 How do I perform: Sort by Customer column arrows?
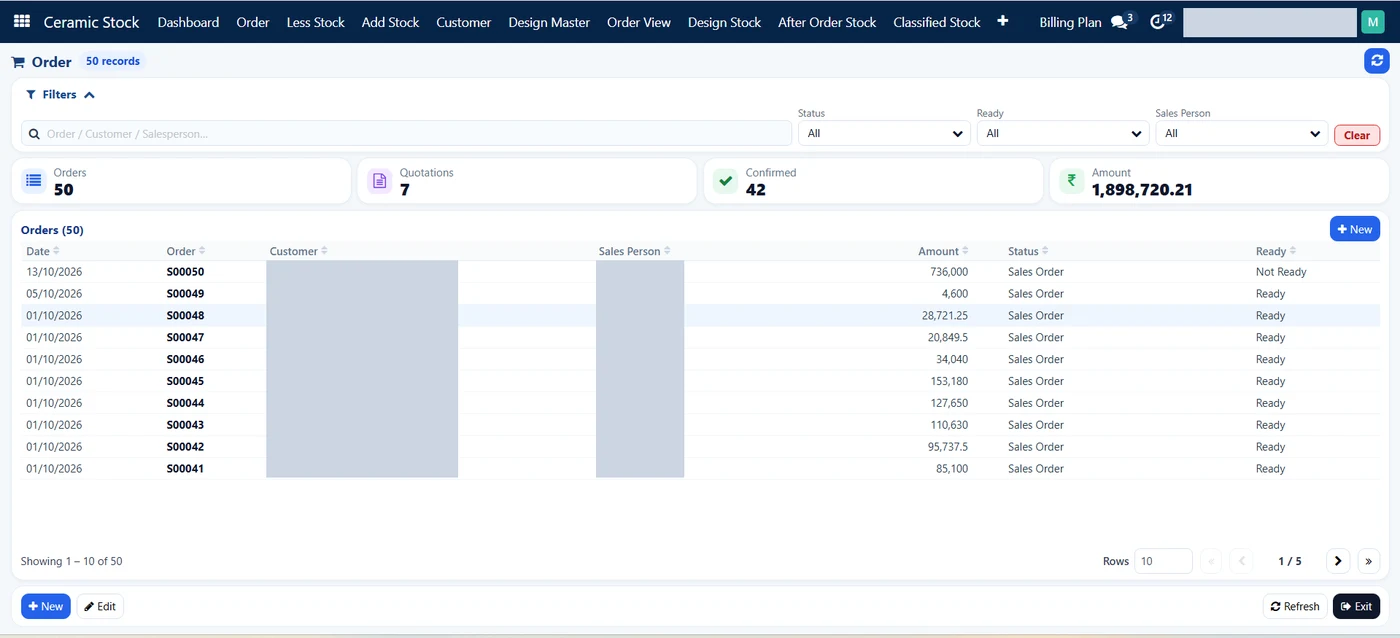click(324, 251)
